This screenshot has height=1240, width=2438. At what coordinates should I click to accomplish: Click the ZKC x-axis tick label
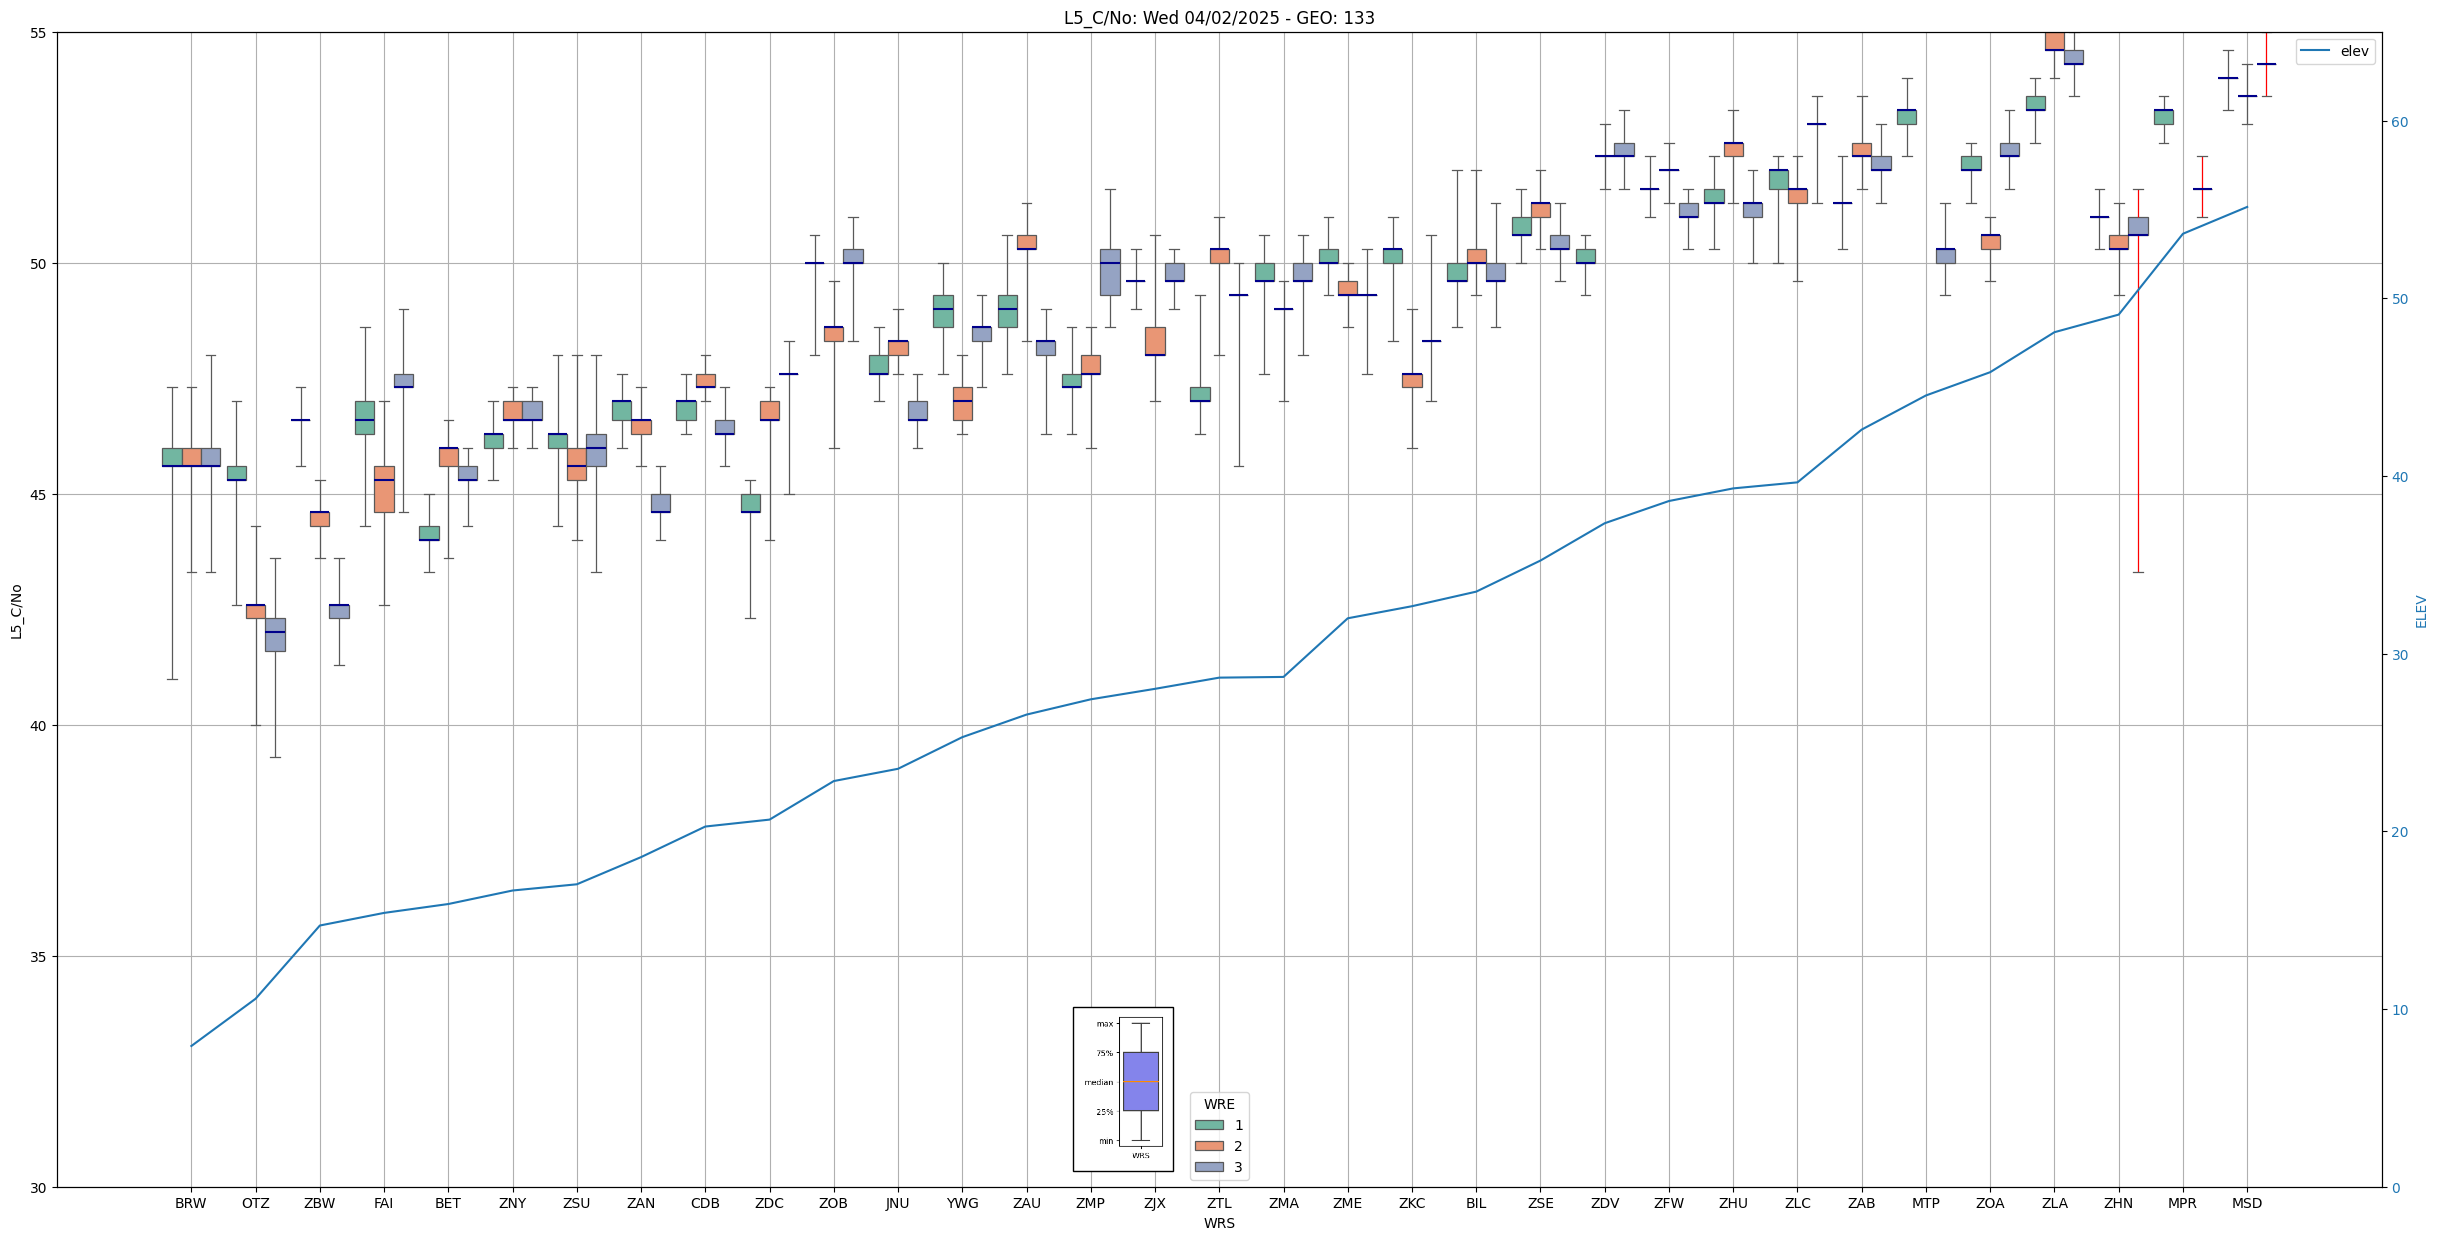pyautogui.click(x=1411, y=1204)
